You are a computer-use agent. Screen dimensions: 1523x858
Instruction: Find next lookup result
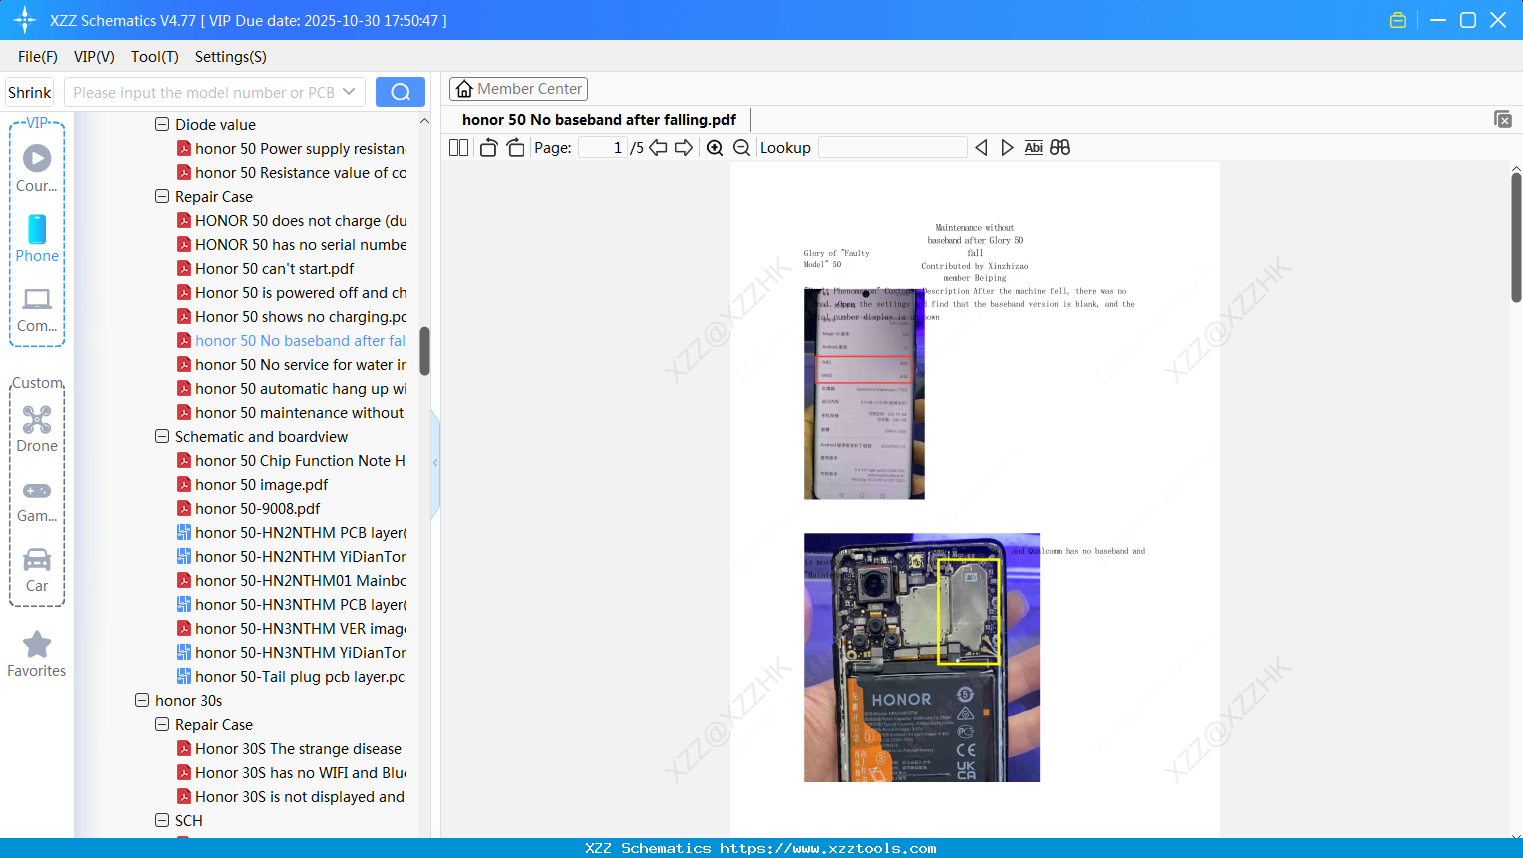(1007, 148)
